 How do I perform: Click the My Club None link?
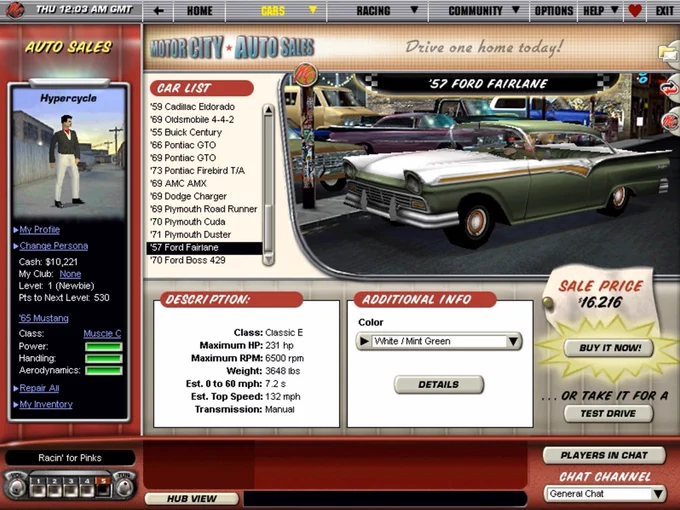[x=70, y=274]
